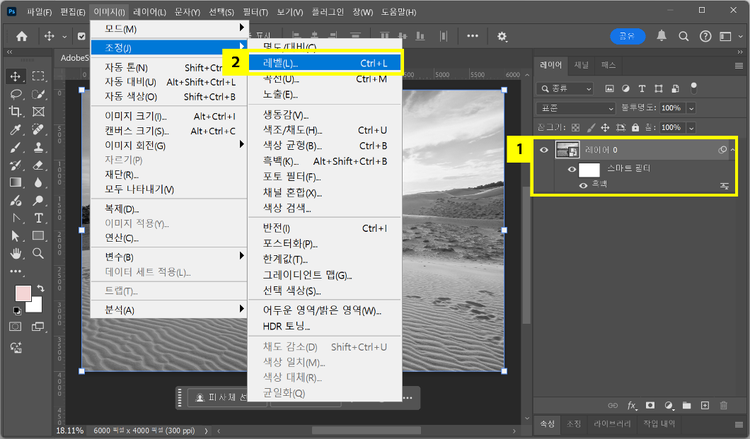Click the new group folder icon
This screenshot has width=750, height=439.
(688, 406)
